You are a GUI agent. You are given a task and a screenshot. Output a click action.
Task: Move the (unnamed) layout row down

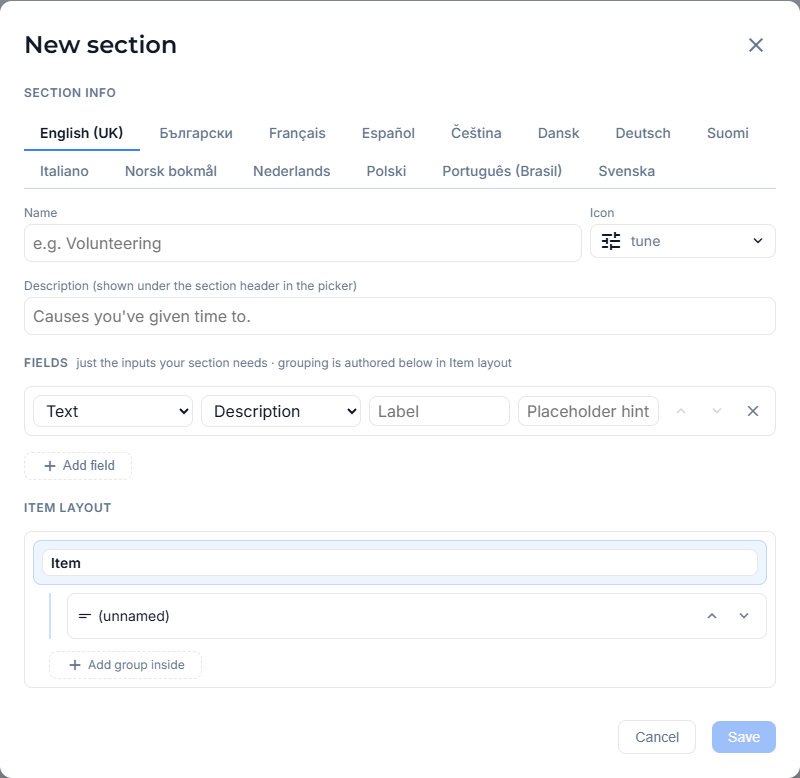pyautogui.click(x=744, y=616)
